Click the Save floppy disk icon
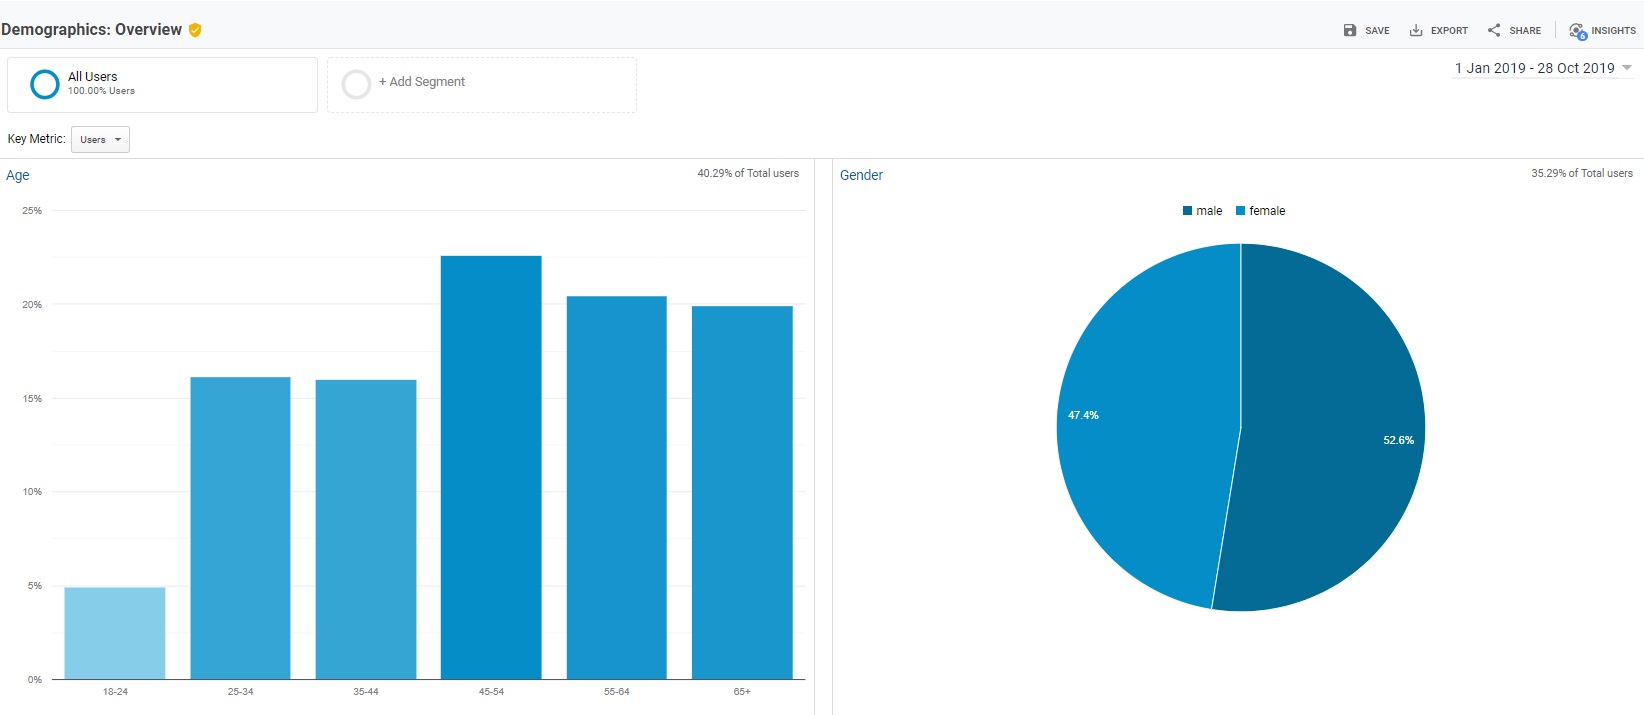This screenshot has width=1644, height=715. point(1349,30)
